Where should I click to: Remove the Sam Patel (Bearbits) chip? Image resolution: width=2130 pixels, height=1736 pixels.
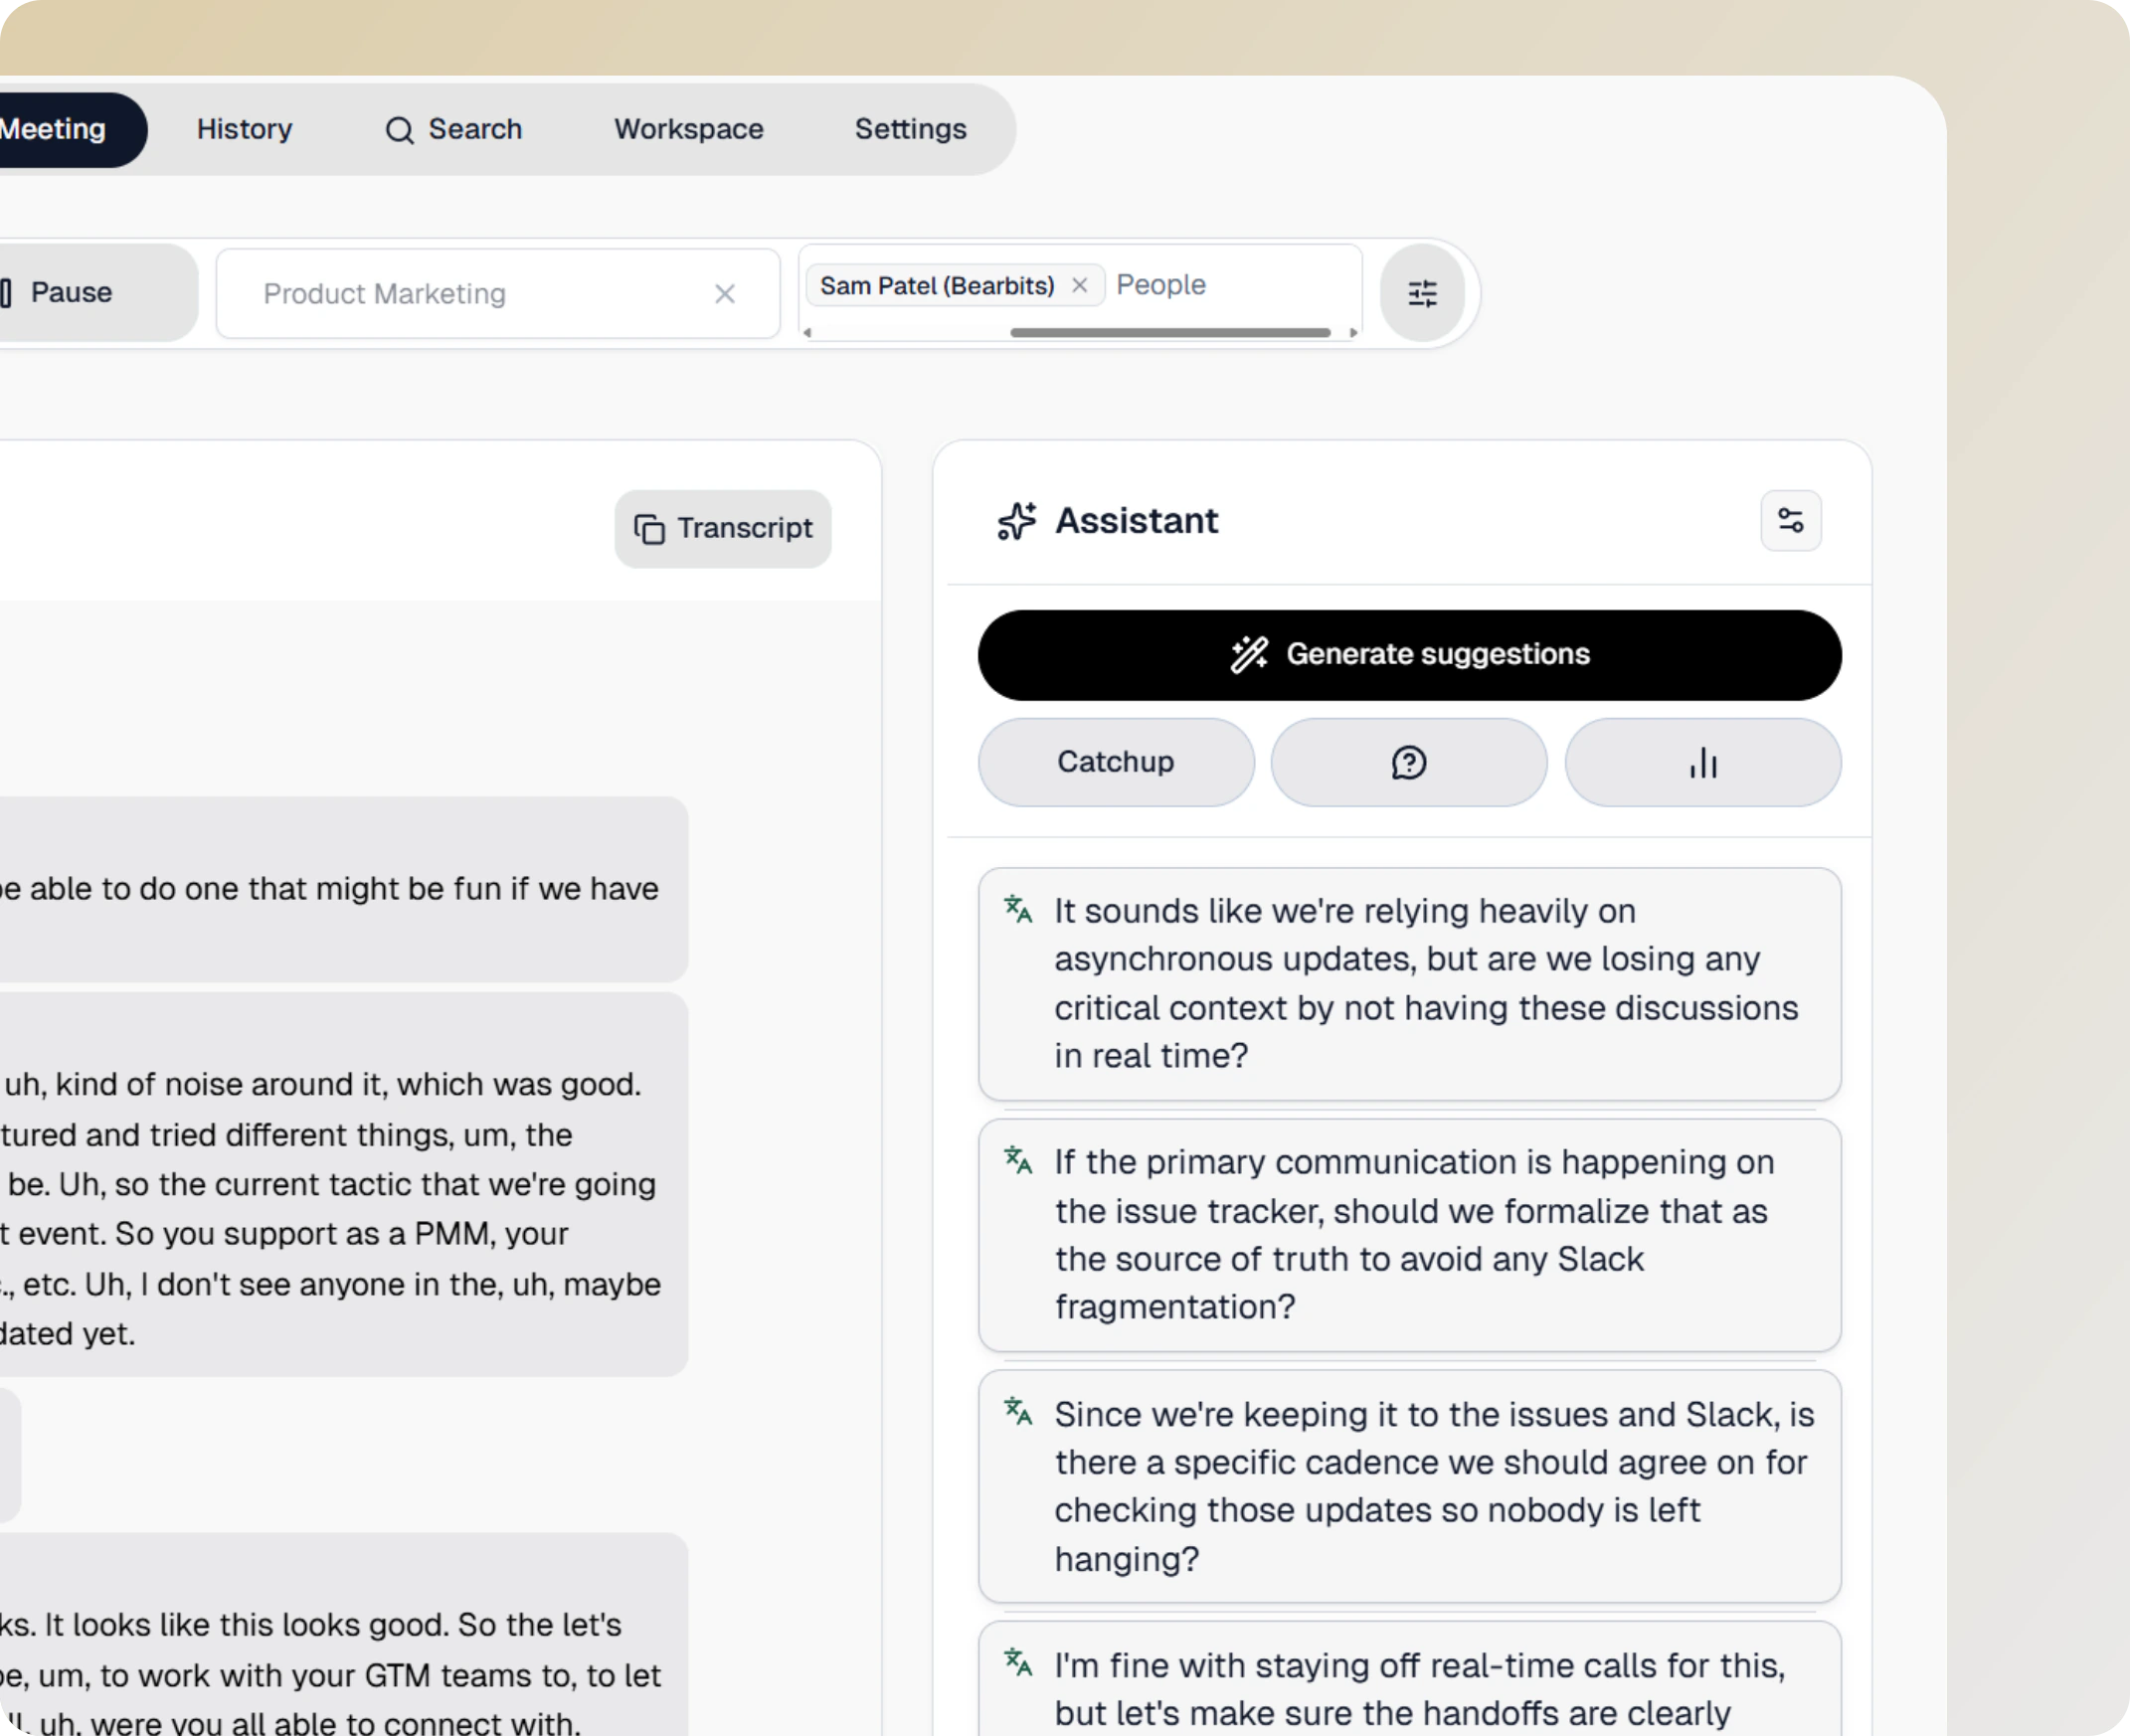pyautogui.click(x=1080, y=285)
